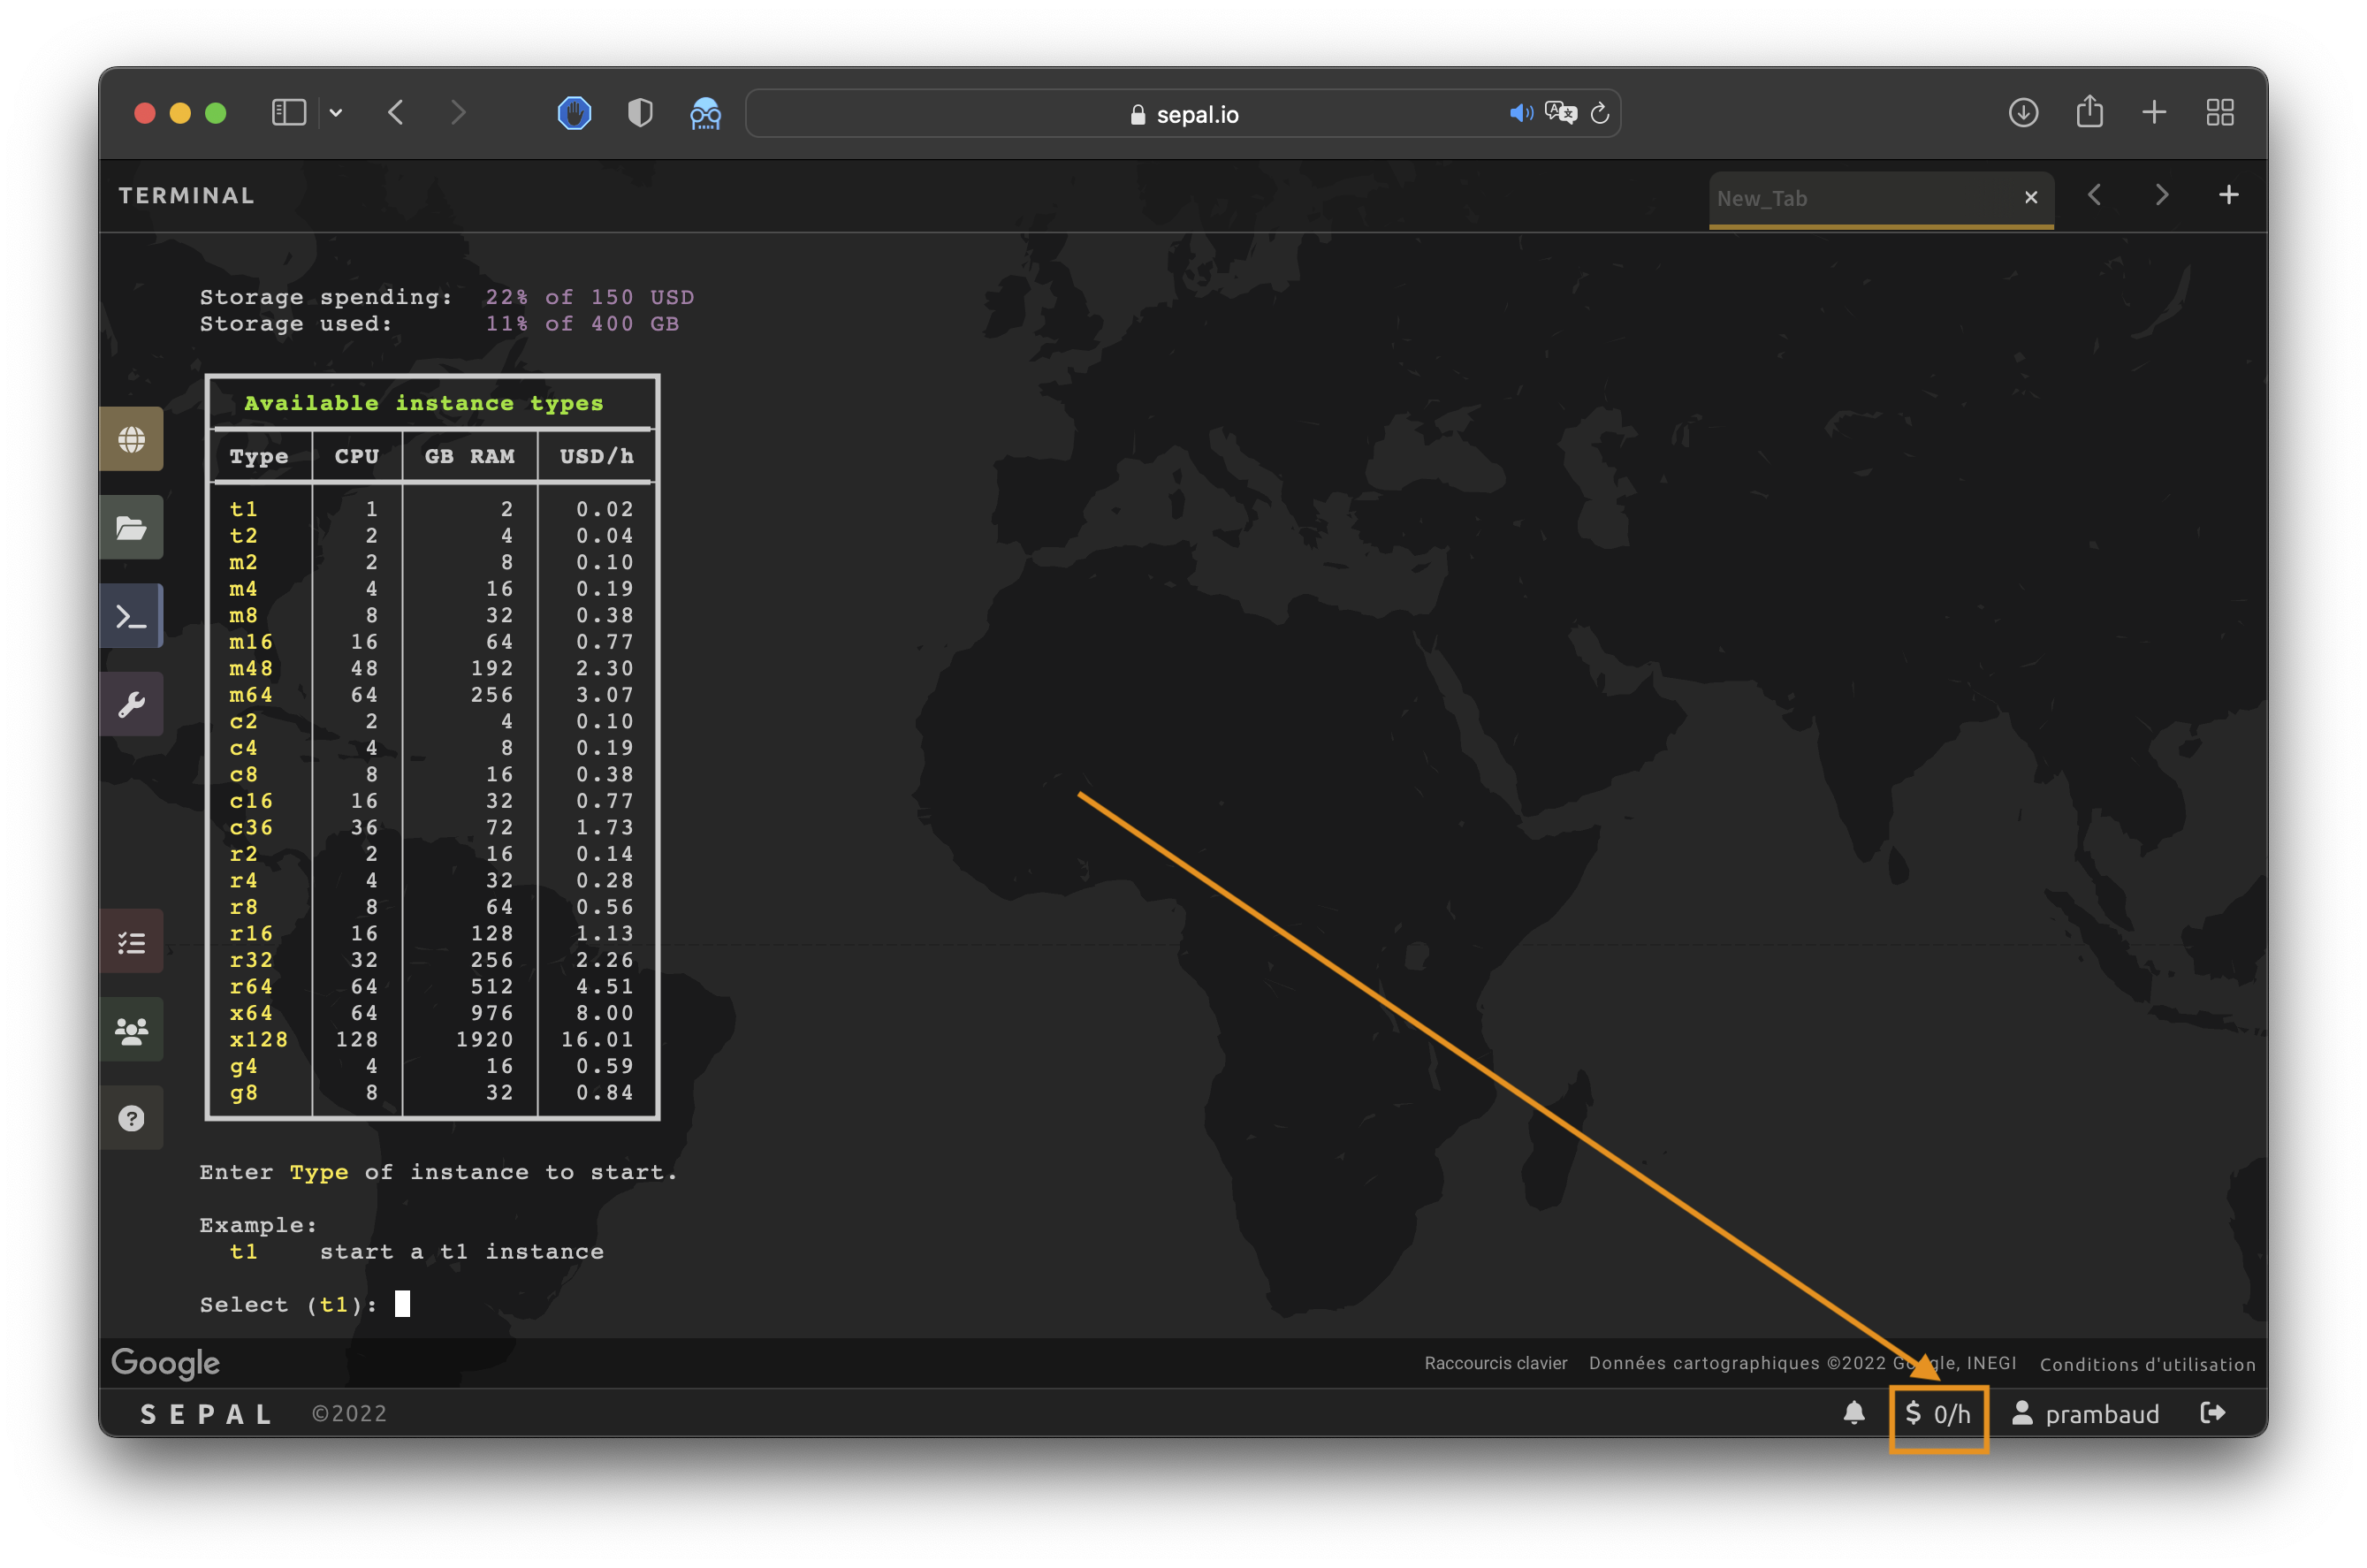Open the Users group icon in sidebar
Image resolution: width=2367 pixels, height=1568 pixels.
pos(131,1030)
